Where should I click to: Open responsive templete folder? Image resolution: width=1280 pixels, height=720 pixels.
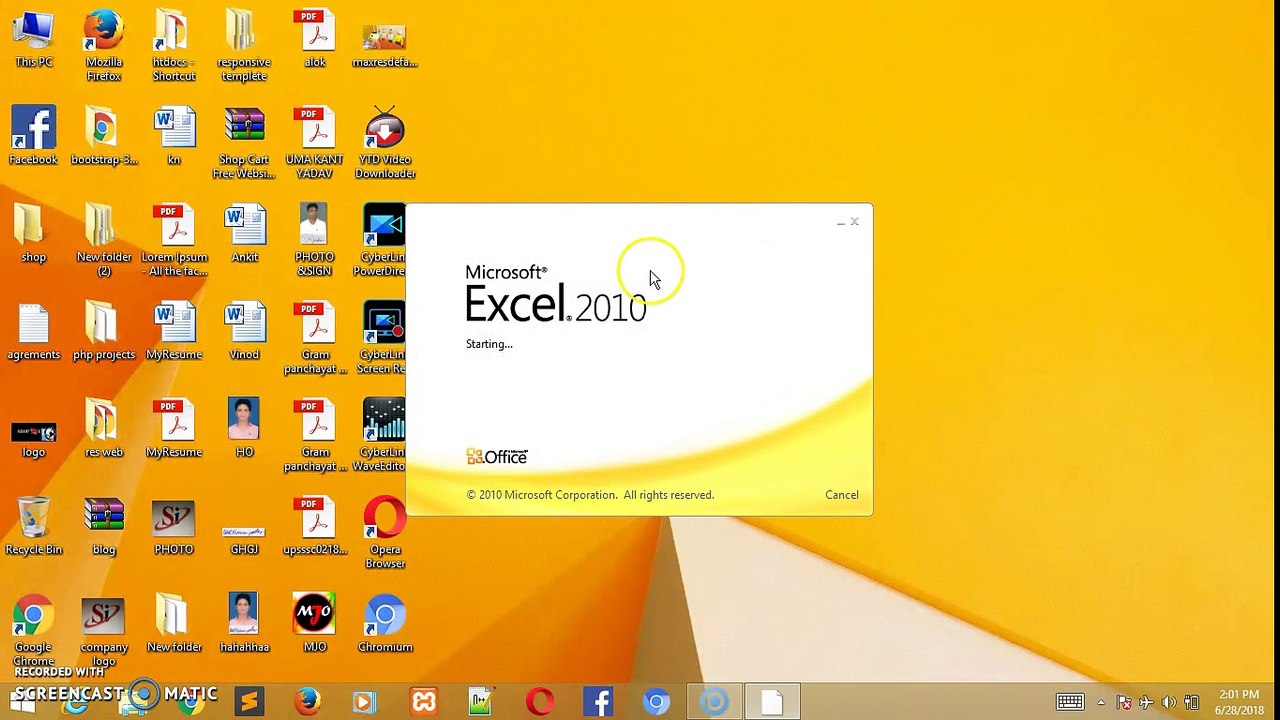coord(243,46)
